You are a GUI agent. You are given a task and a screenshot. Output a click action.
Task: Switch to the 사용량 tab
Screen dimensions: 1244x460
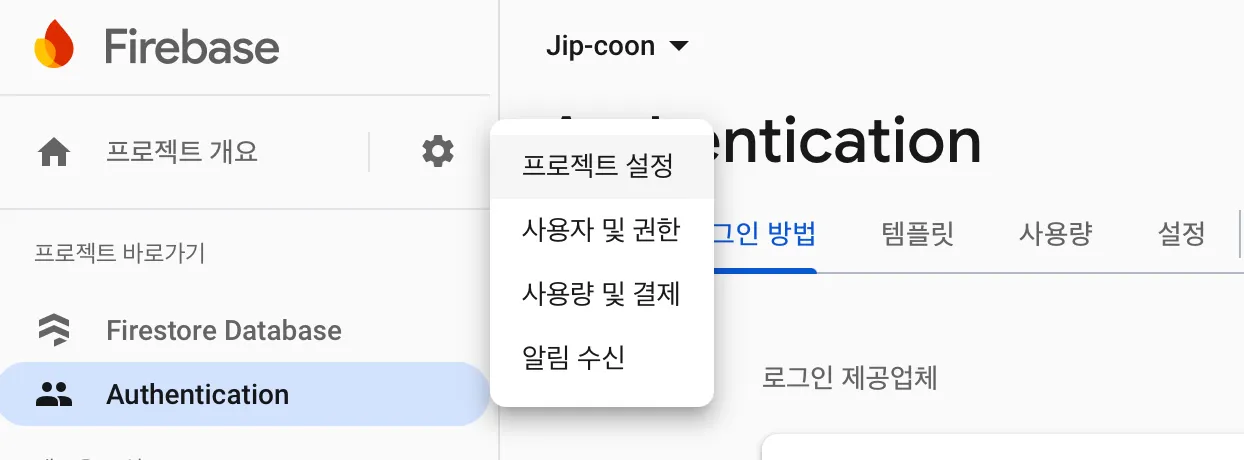coord(1055,234)
